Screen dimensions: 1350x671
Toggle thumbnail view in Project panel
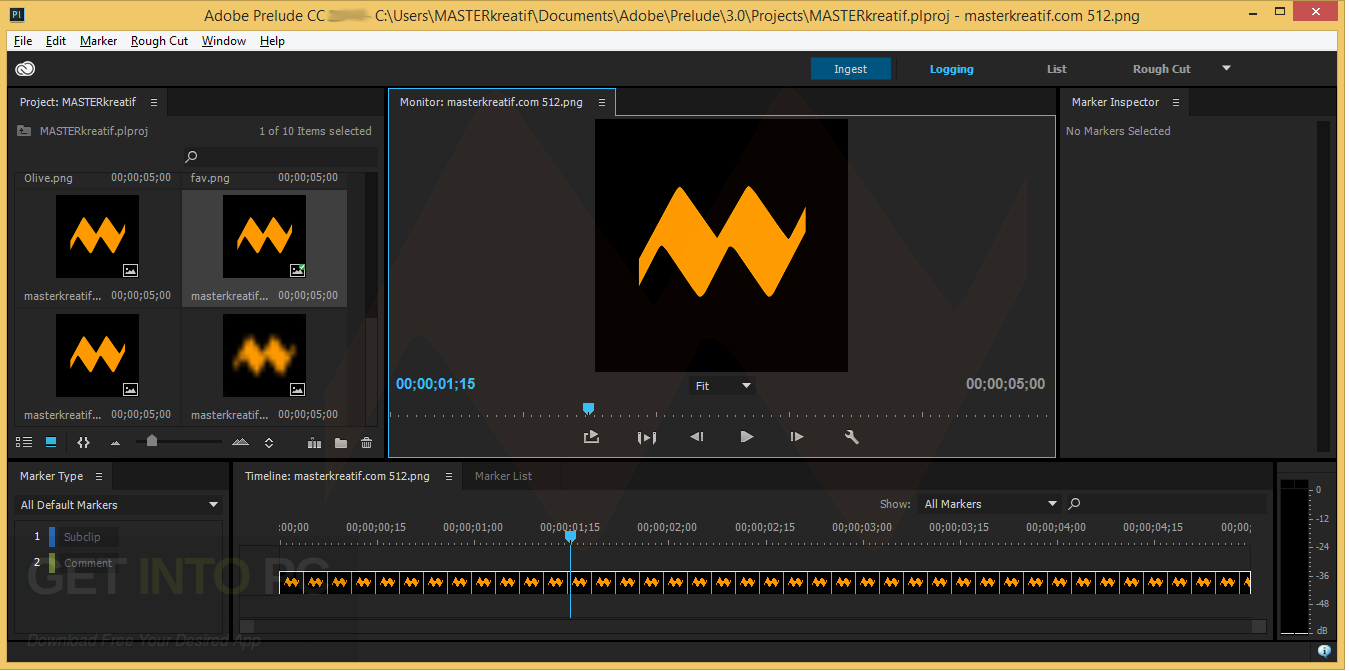point(50,441)
